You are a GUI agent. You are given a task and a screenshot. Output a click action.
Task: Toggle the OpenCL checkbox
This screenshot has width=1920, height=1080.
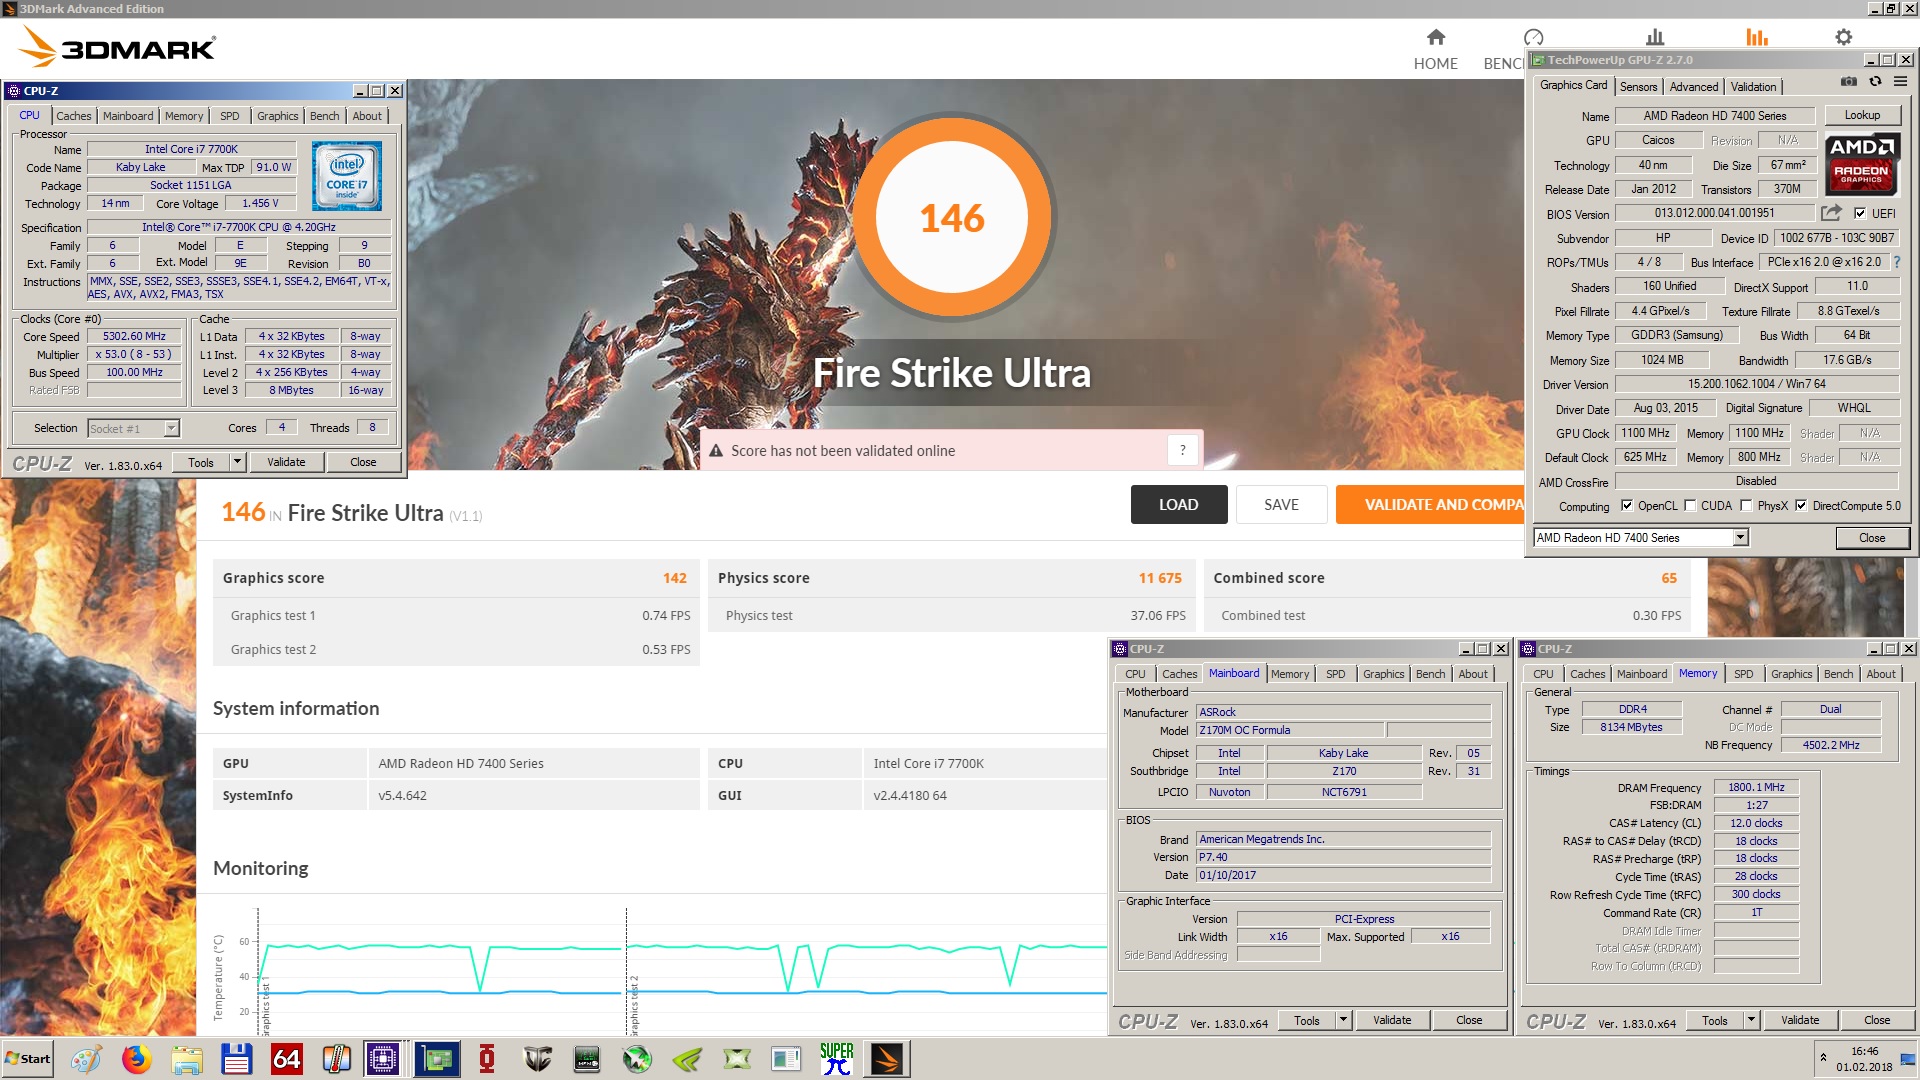pos(1627,506)
